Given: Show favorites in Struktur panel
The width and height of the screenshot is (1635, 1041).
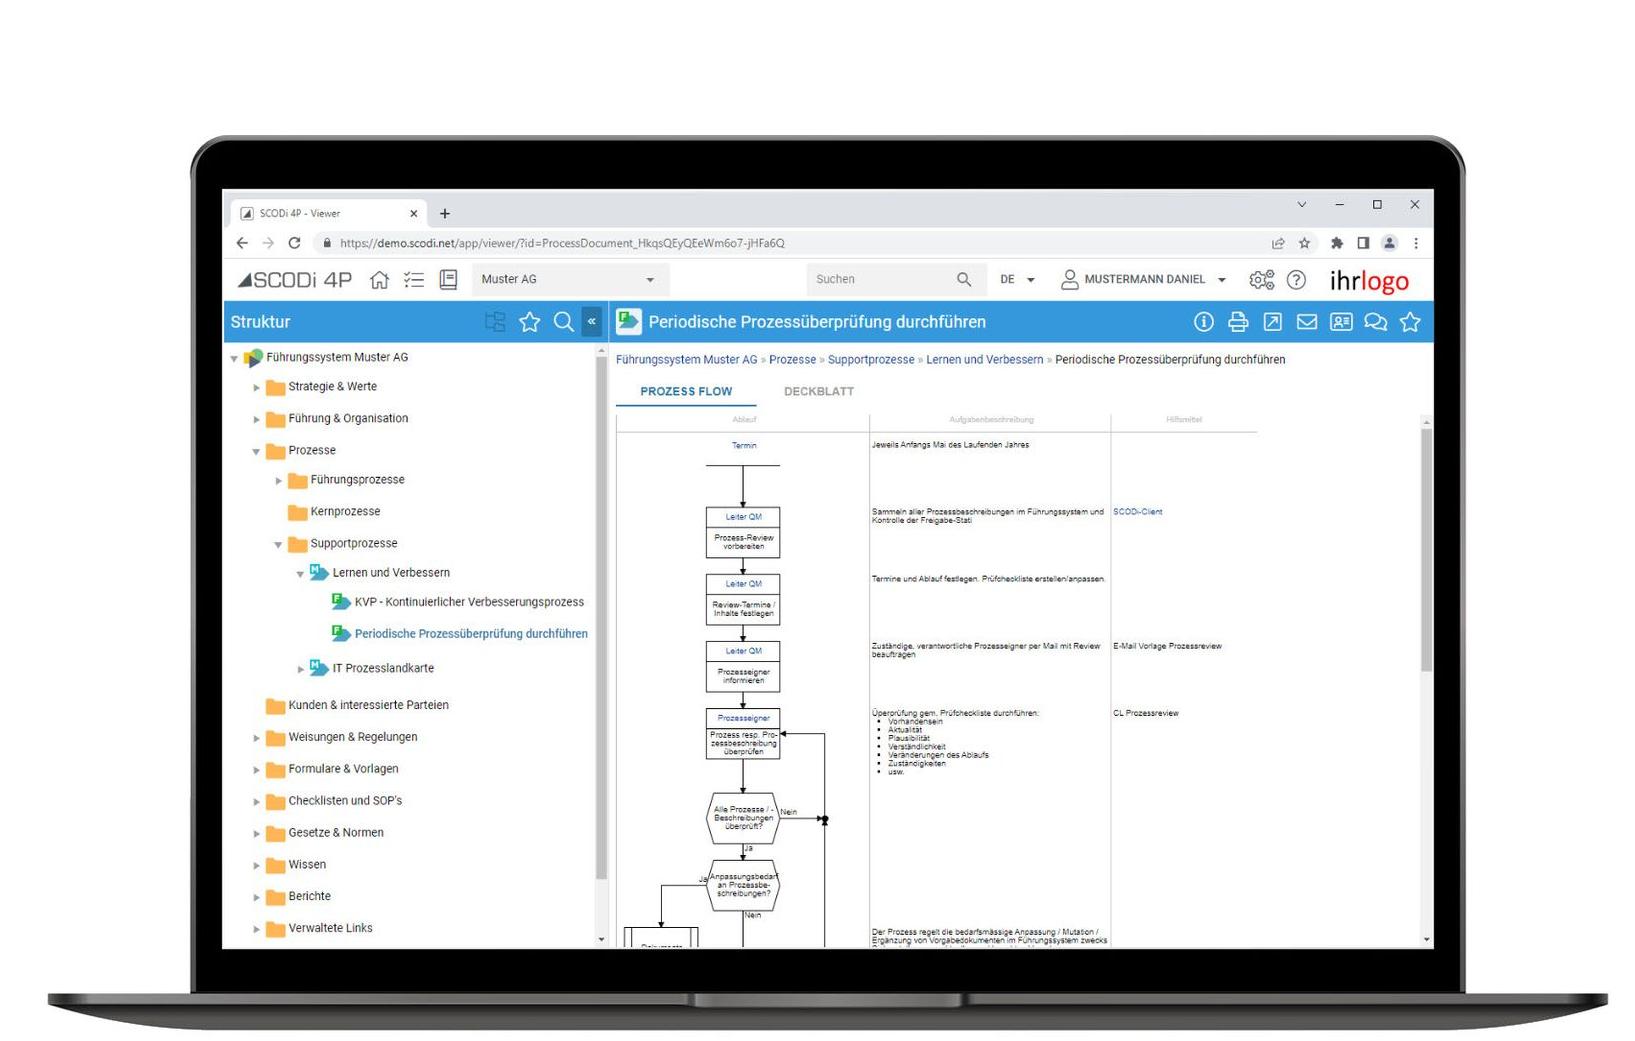Looking at the screenshot, I should click(x=530, y=322).
